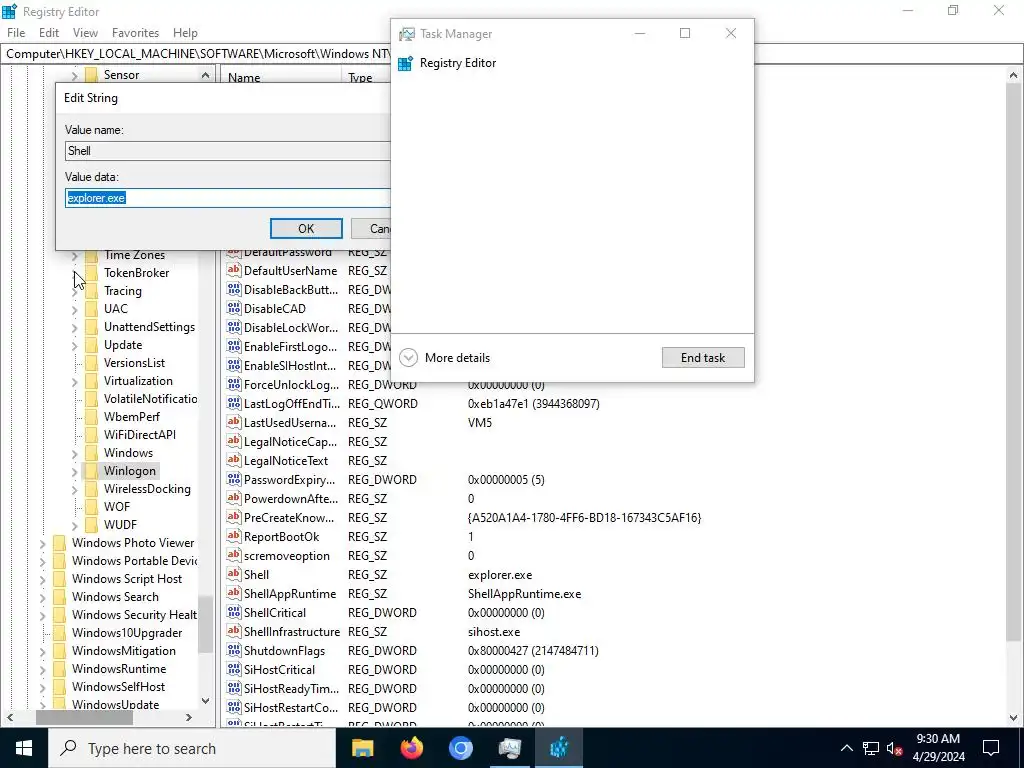Click the Registry Editor taskbar icon
This screenshot has height=768, width=1024.
[x=558, y=748]
